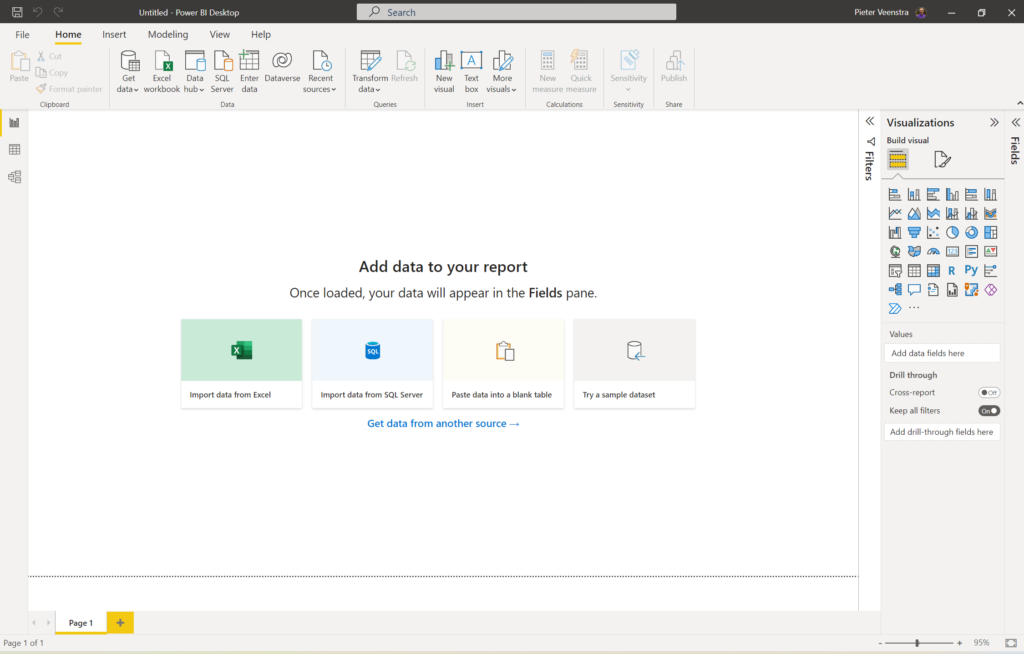Expand the Filters pane
This screenshot has height=654, width=1024.
tap(870, 122)
